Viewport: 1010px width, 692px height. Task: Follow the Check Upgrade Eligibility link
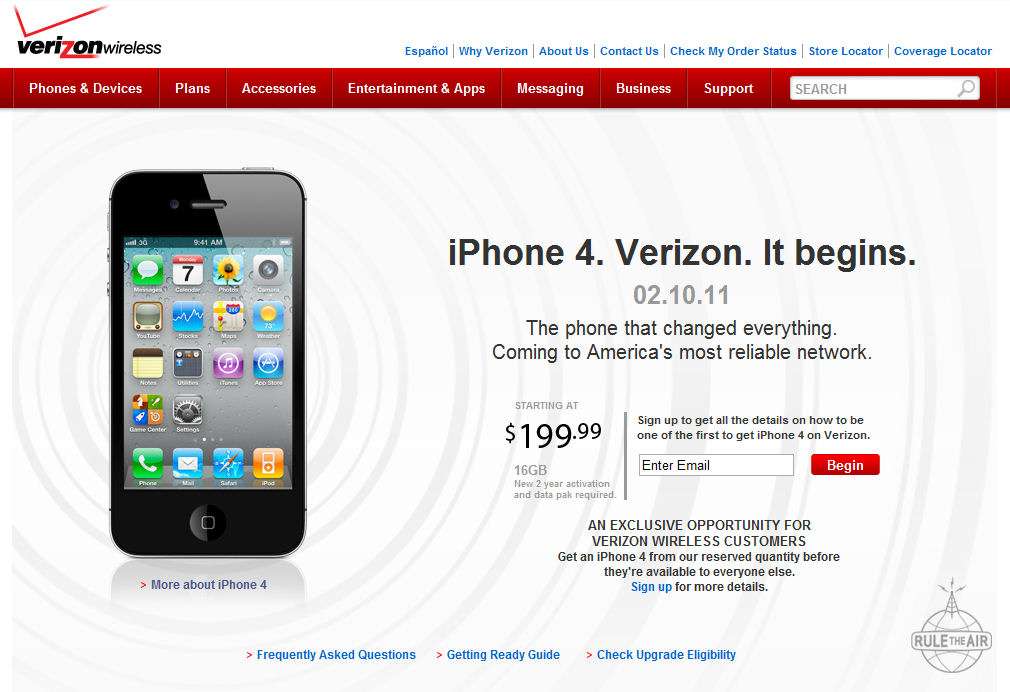[666, 655]
